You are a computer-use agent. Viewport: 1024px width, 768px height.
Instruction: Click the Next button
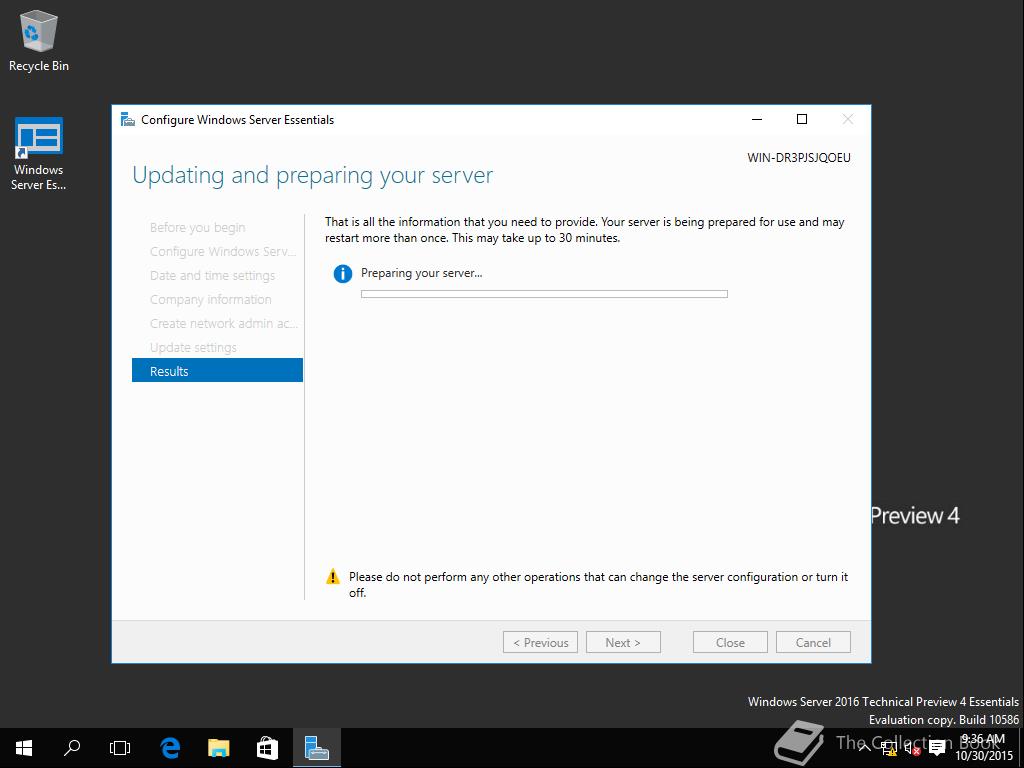click(x=623, y=643)
